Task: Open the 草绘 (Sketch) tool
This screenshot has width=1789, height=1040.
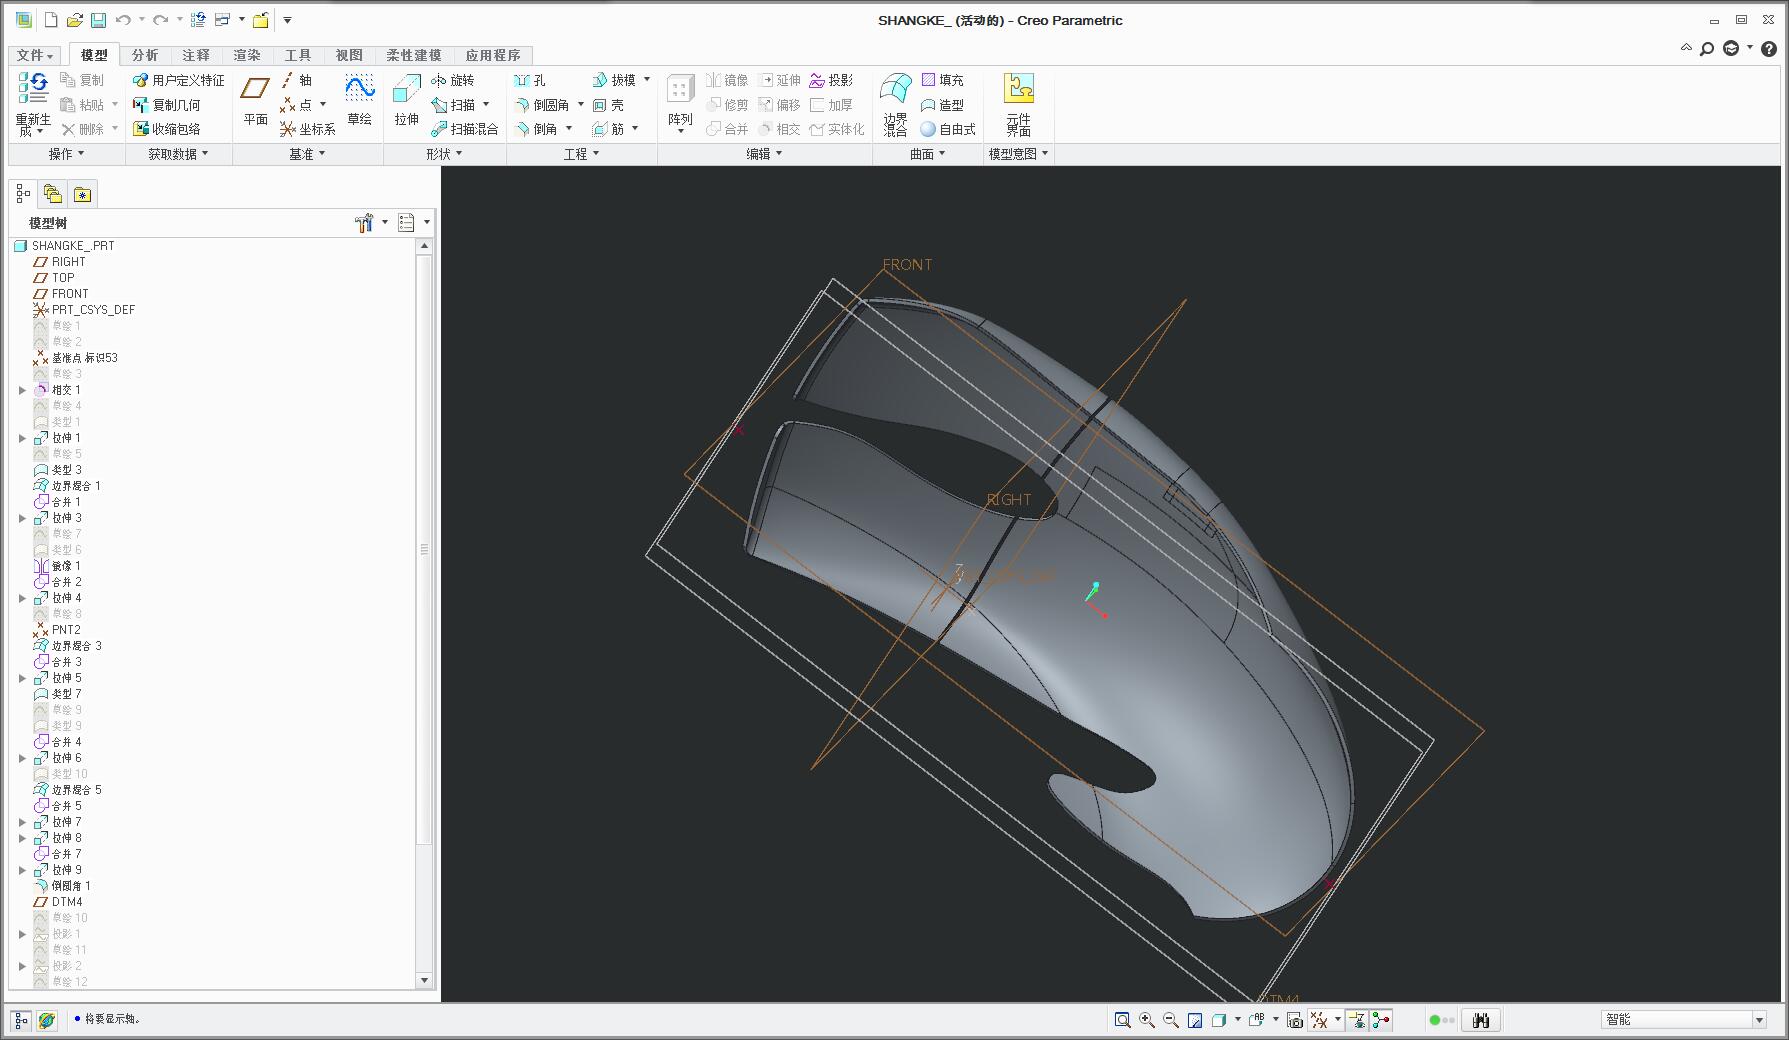Action: (x=359, y=99)
